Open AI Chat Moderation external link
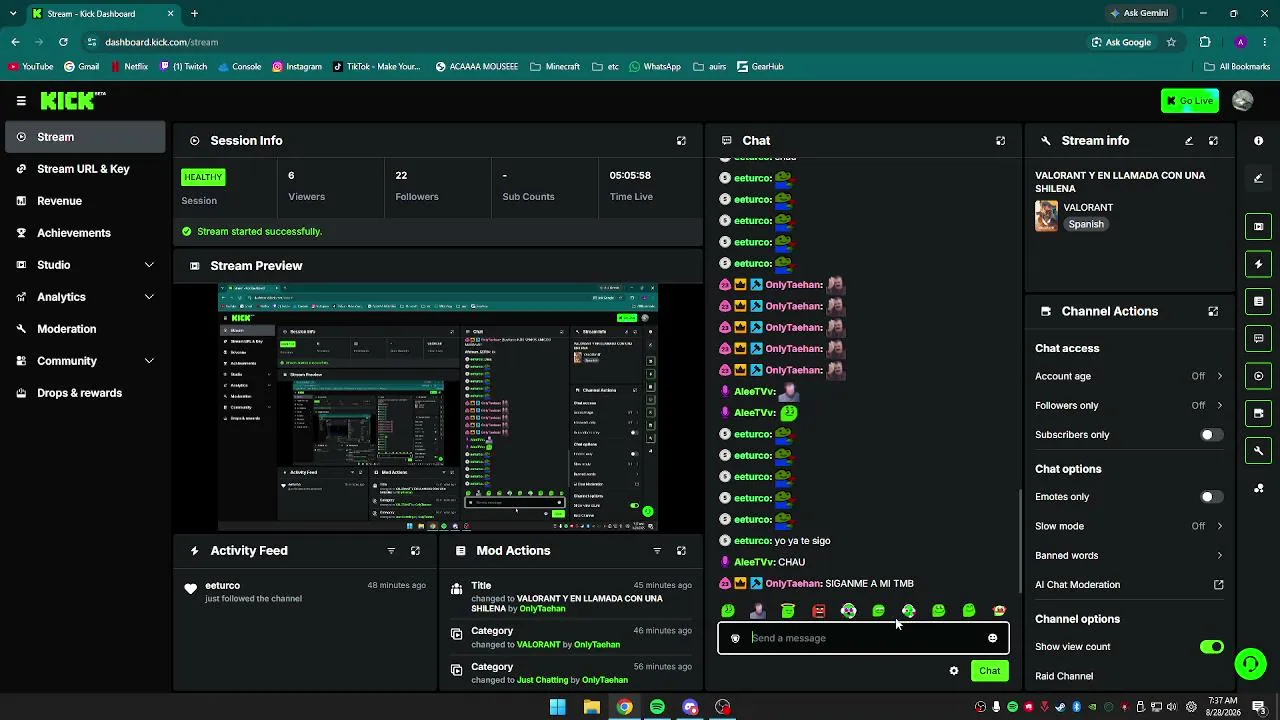Viewport: 1280px width, 720px height. pyautogui.click(x=1218, y=585)
